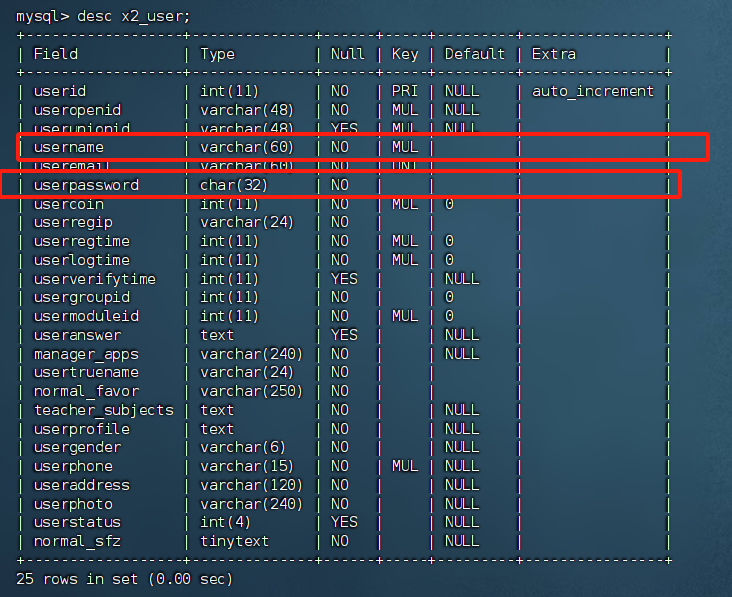The image size is (732, 597).
Task: Click the 'Type' column header
Action: (x=217, y=54)
